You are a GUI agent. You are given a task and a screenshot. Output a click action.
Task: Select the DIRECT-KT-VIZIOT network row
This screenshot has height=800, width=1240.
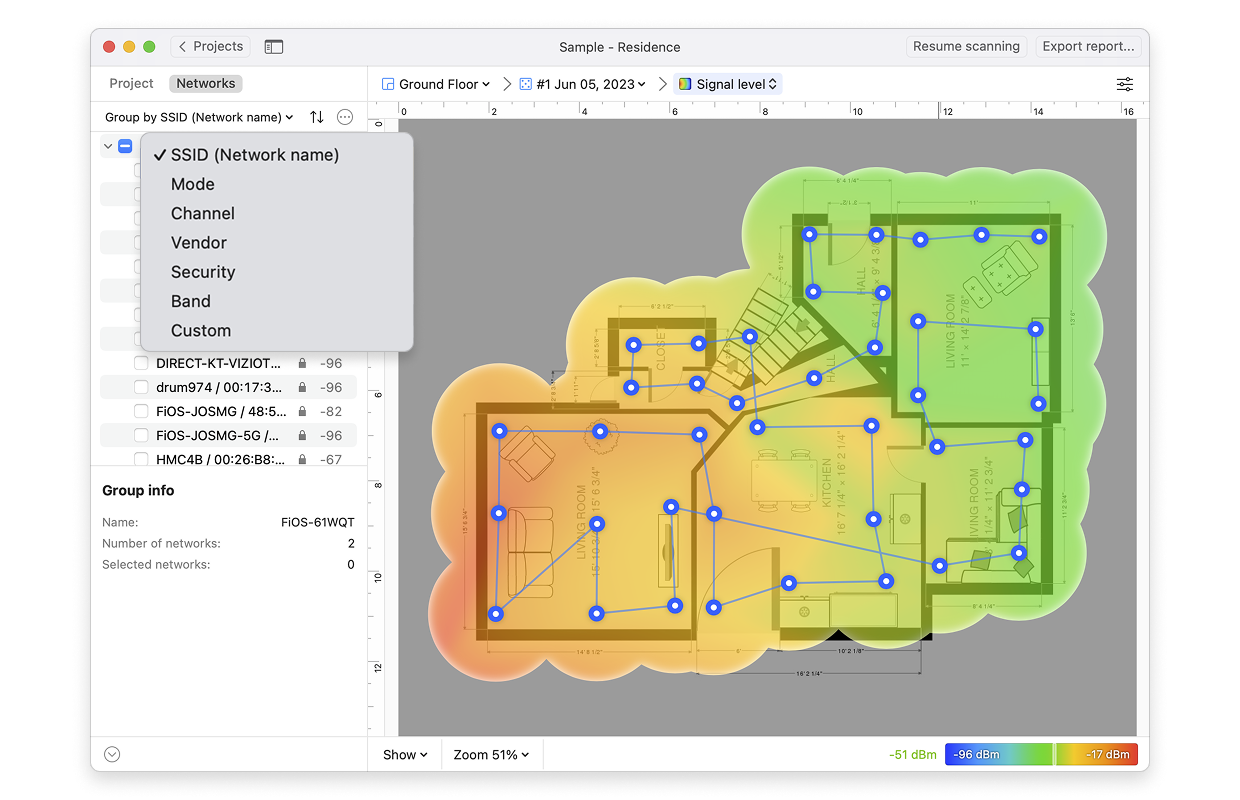click(x=228, y=363)
